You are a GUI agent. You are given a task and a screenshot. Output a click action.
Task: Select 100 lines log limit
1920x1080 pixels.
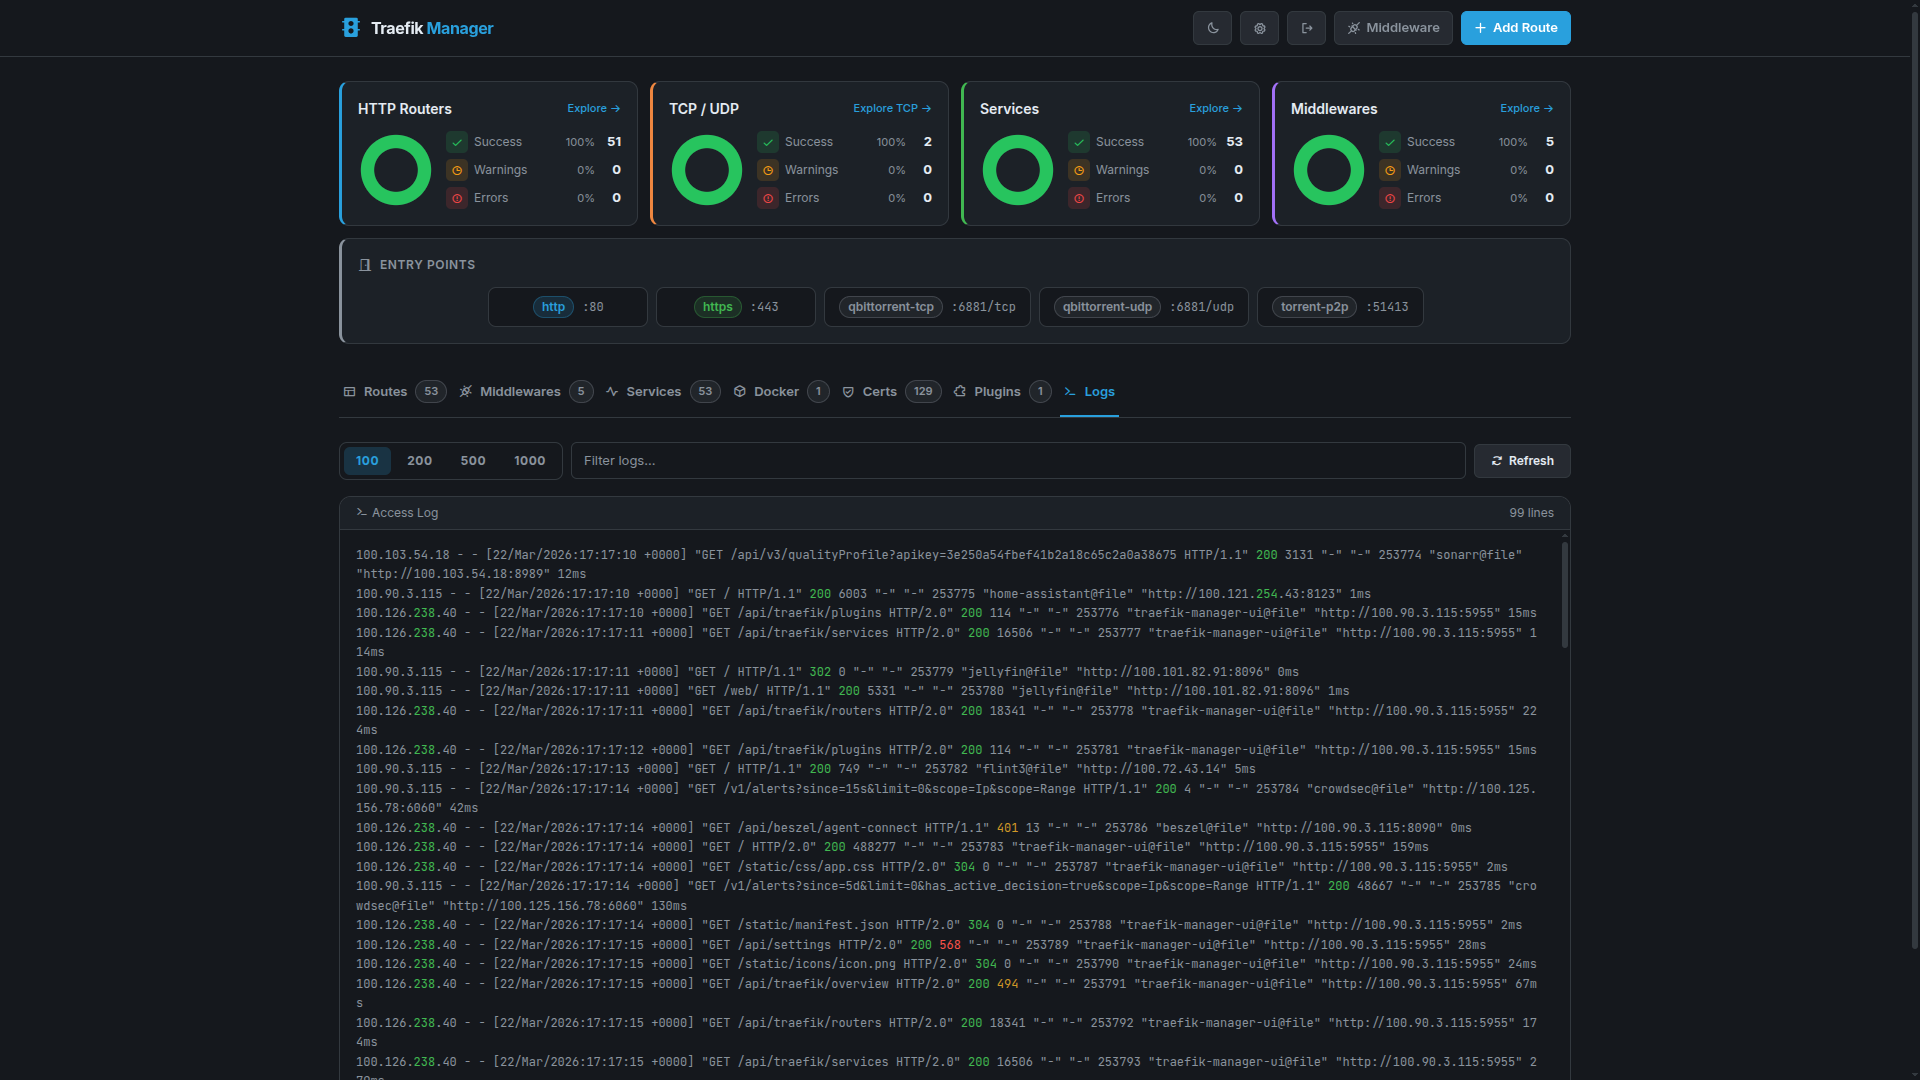click(x=367, y=461)
